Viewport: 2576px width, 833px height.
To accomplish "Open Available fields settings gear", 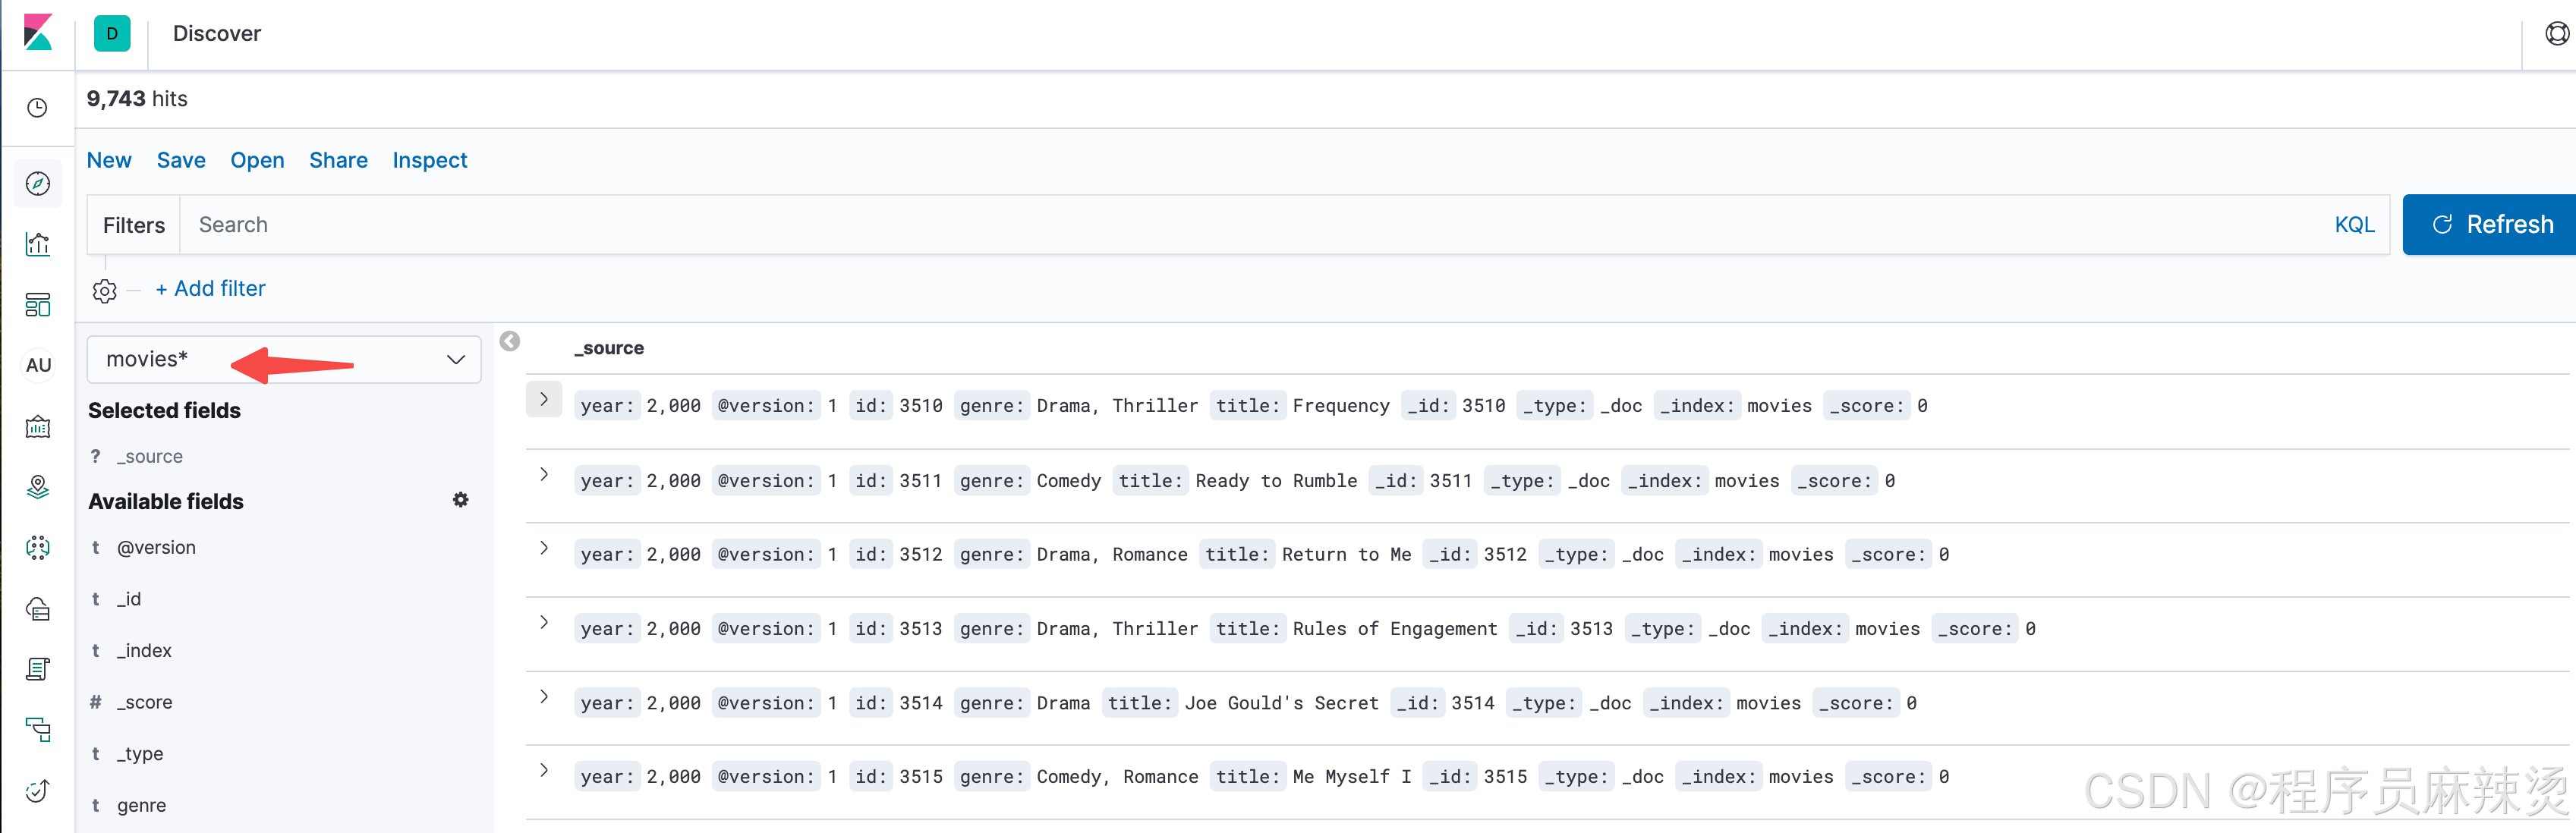I will (x=460, y=500).
